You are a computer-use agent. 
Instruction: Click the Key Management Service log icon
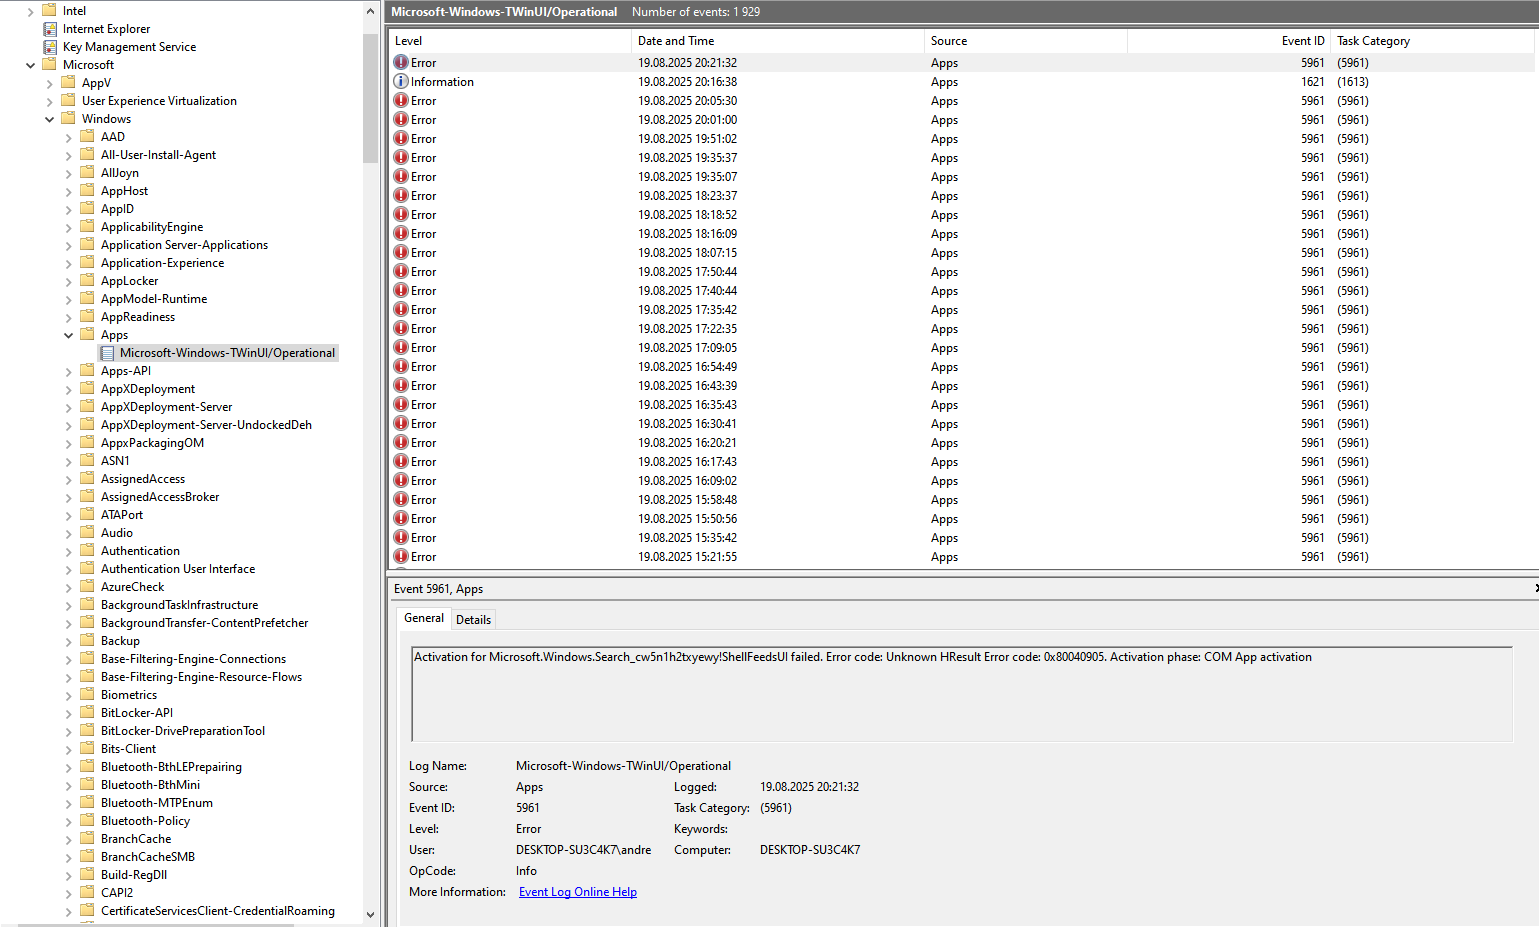tap(50, 47)
